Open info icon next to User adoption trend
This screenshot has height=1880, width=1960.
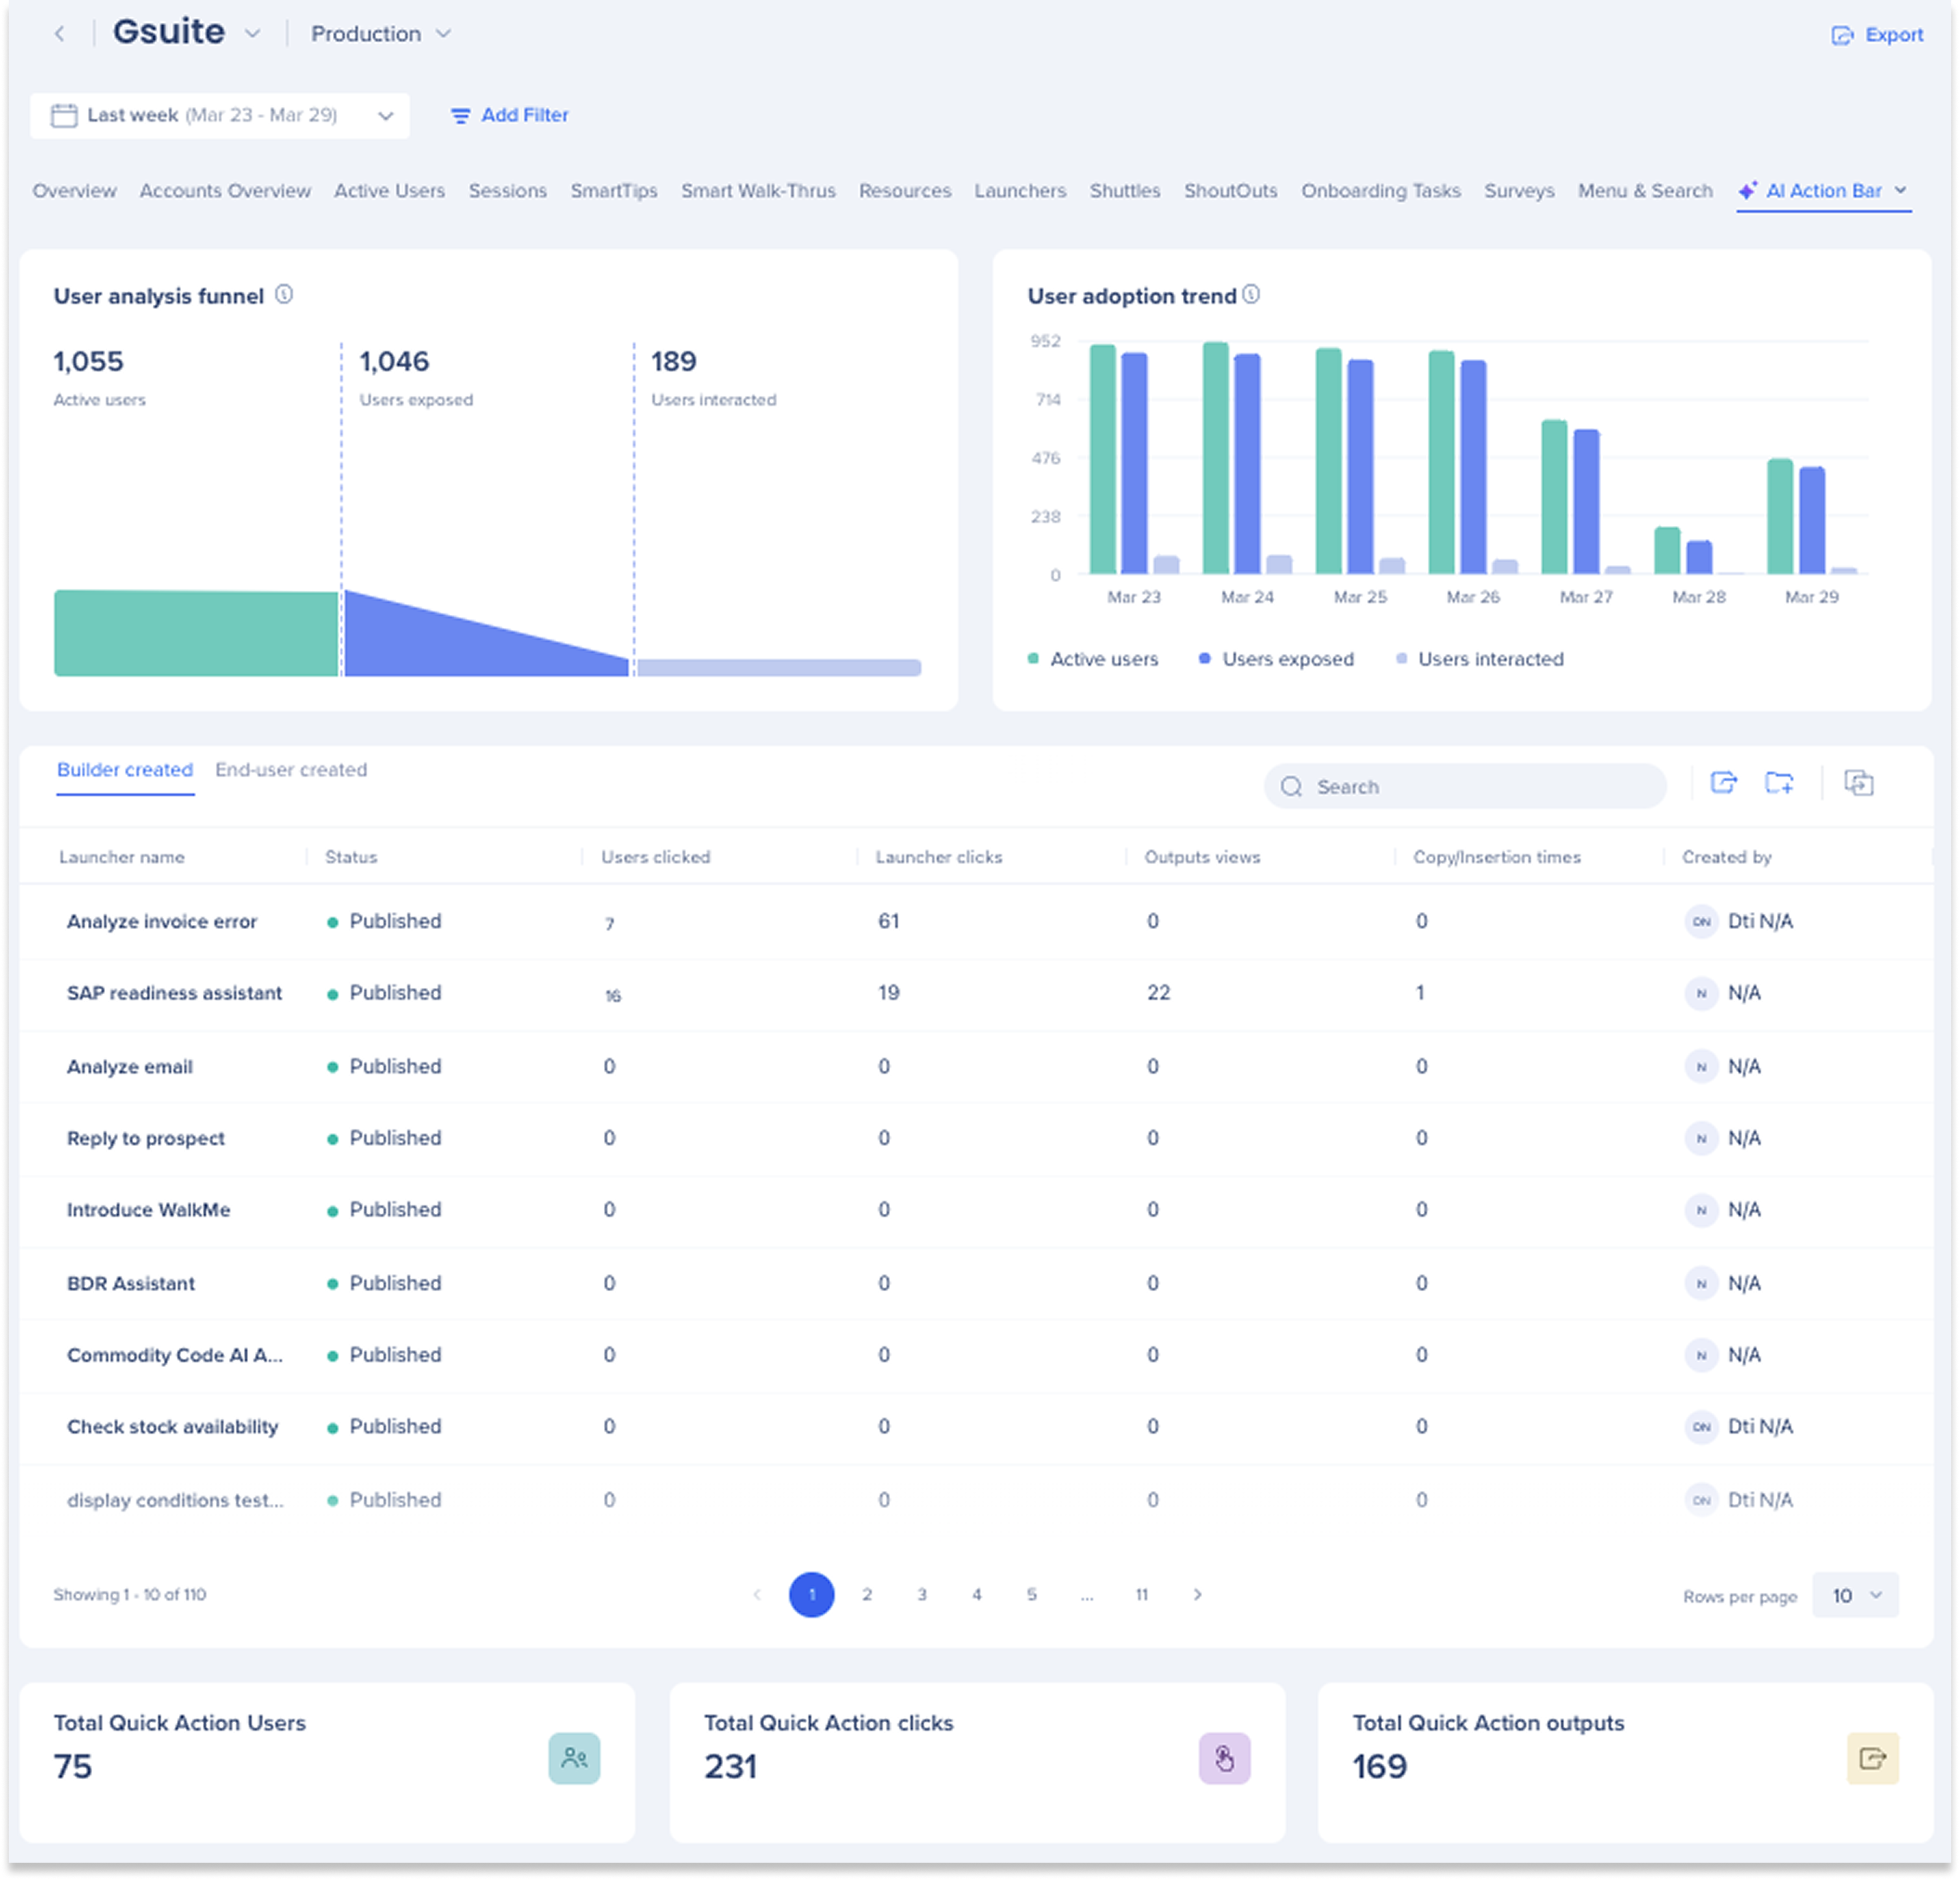(1251, 295)
